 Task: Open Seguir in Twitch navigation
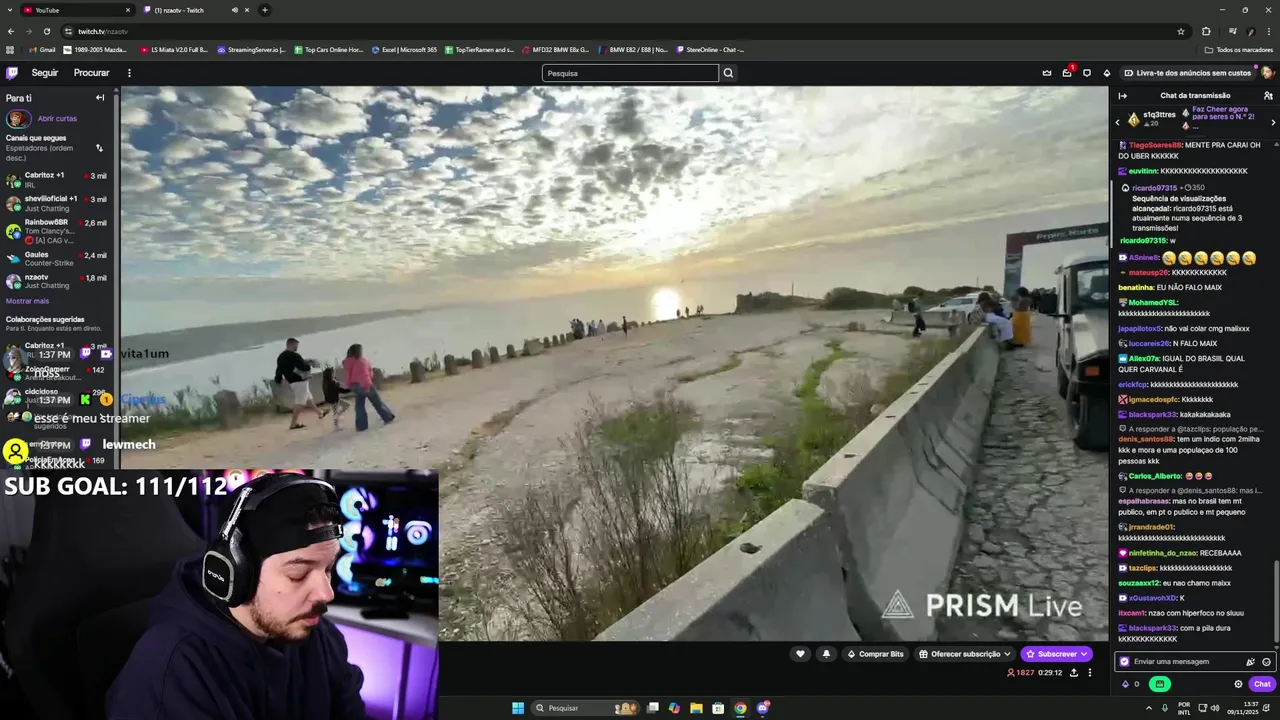pos(45,73)
